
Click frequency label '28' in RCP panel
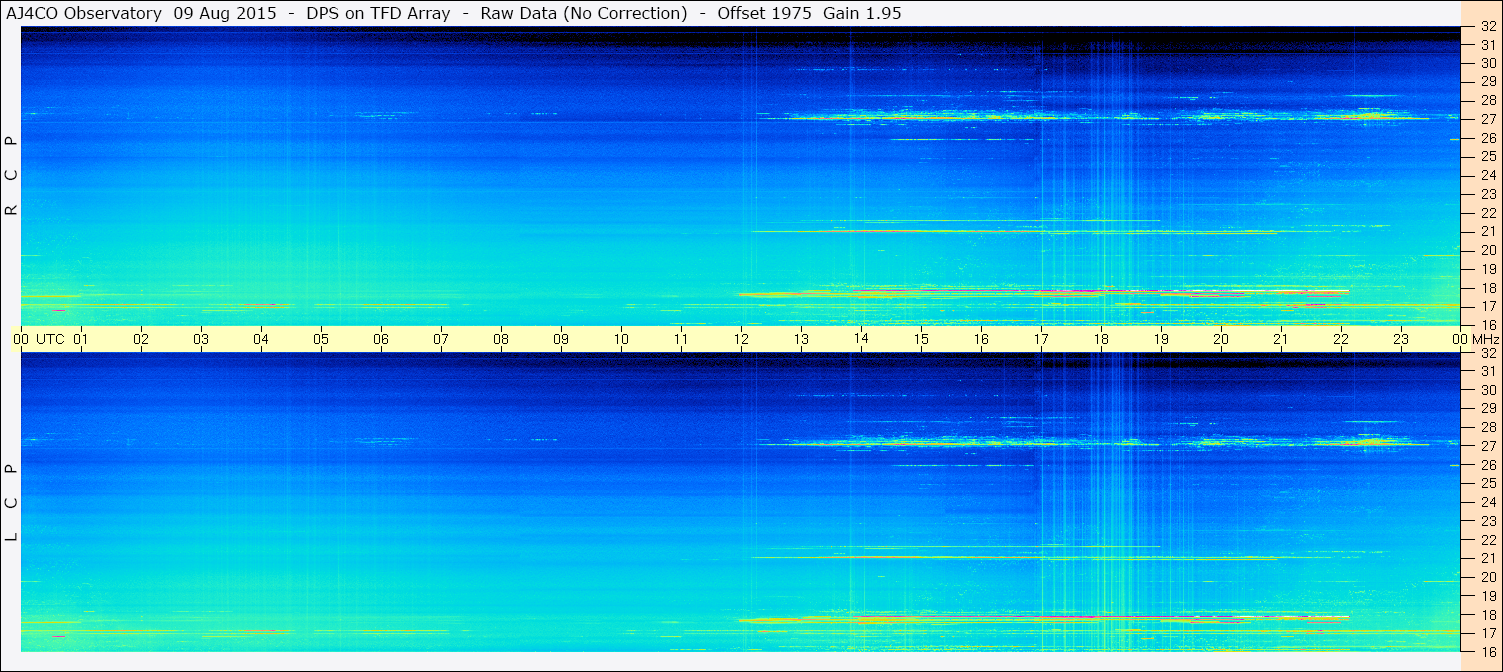1487,100
